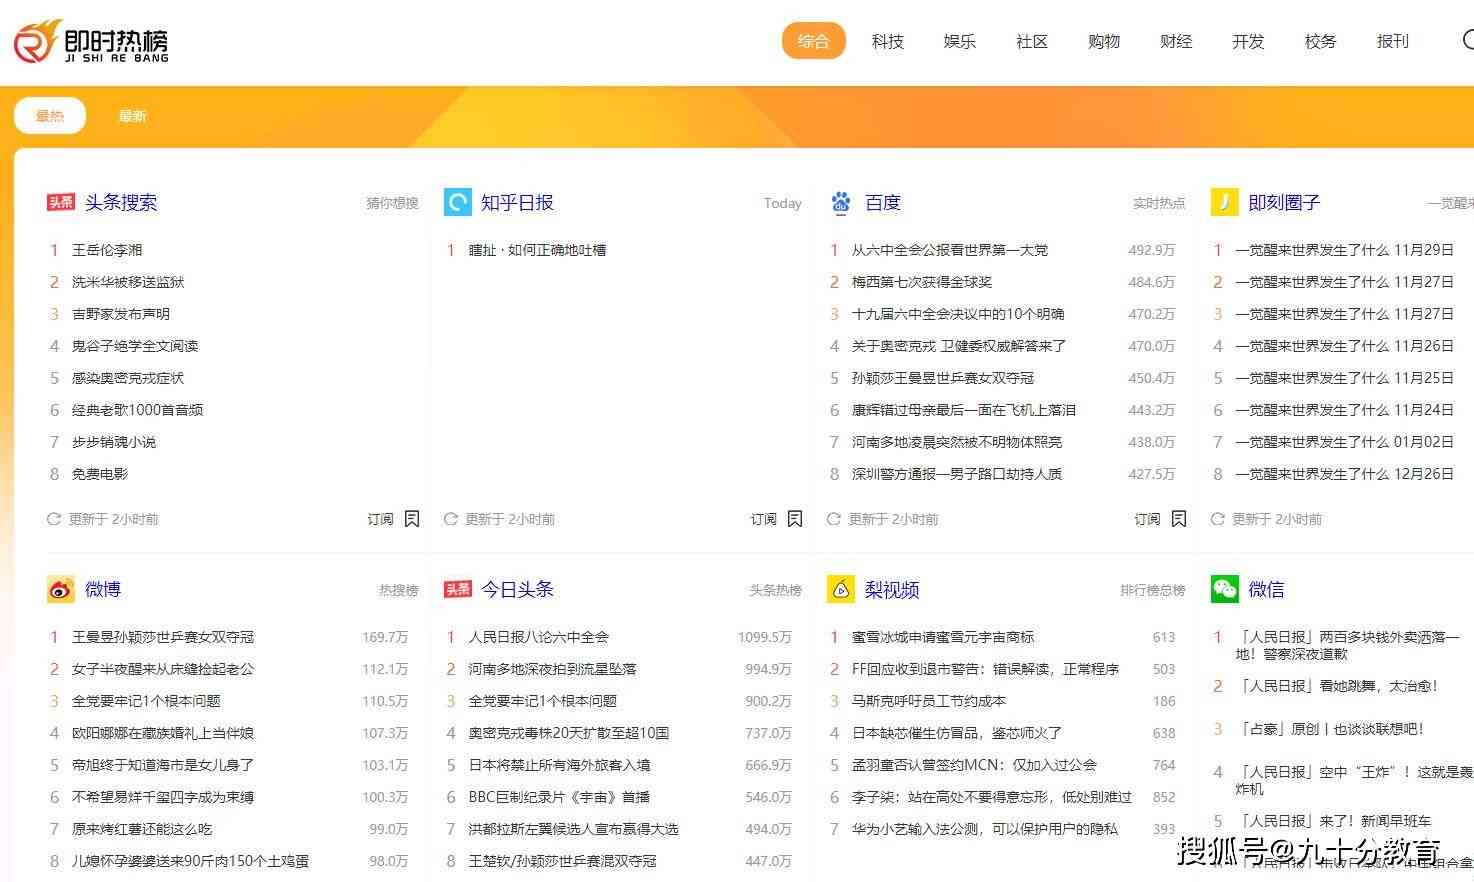Screen dimensions: 1474x882
Task: Open 即刻圈子 card title
Action: (x=1284, y=202)
